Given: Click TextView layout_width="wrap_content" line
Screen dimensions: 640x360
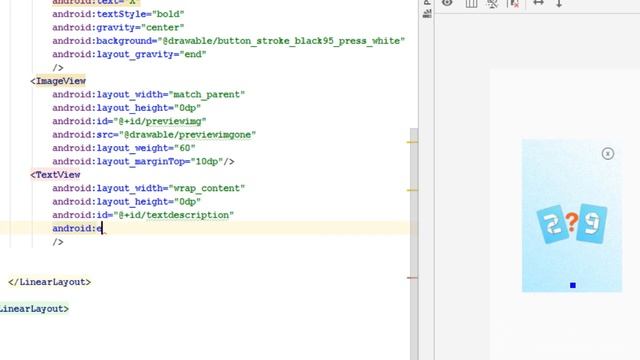Looking at the screenshot, I should pyautogui.click(x=149, y=188).
